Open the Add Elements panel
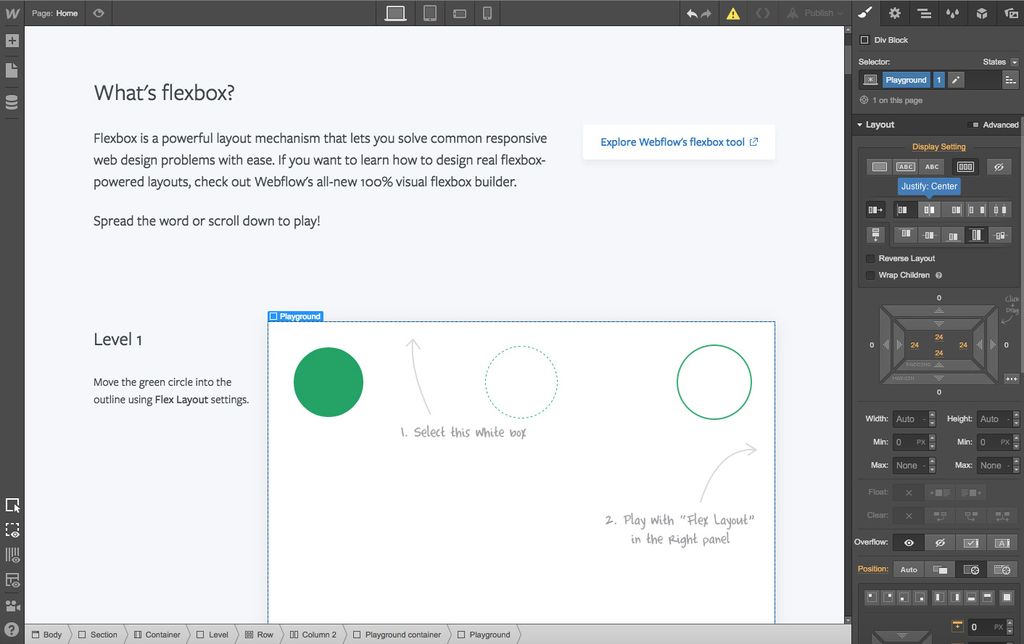The height and width of the screenshot is (644, 1024). pos(12,41)
